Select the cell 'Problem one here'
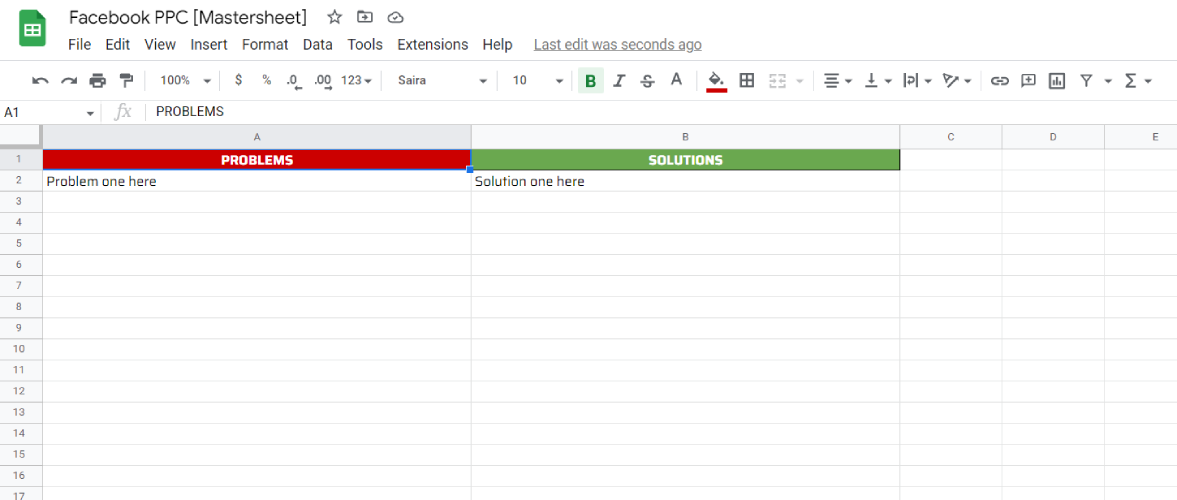Screen dimensions: 1177x500 (257, 181)
